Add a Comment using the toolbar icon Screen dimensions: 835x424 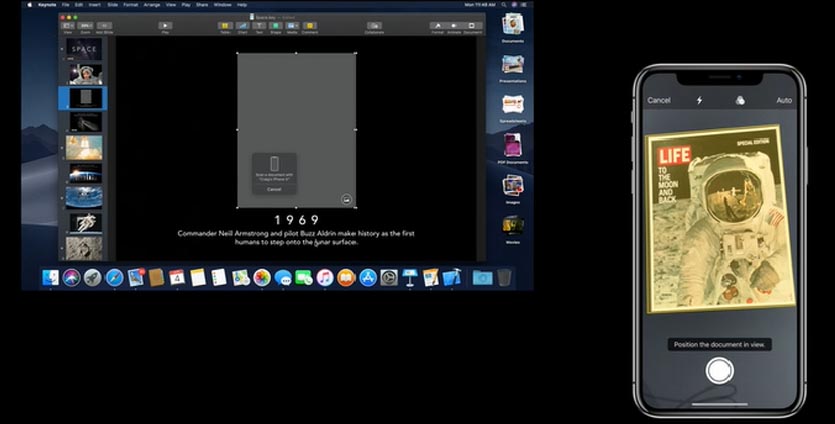(x=309, y=26)
